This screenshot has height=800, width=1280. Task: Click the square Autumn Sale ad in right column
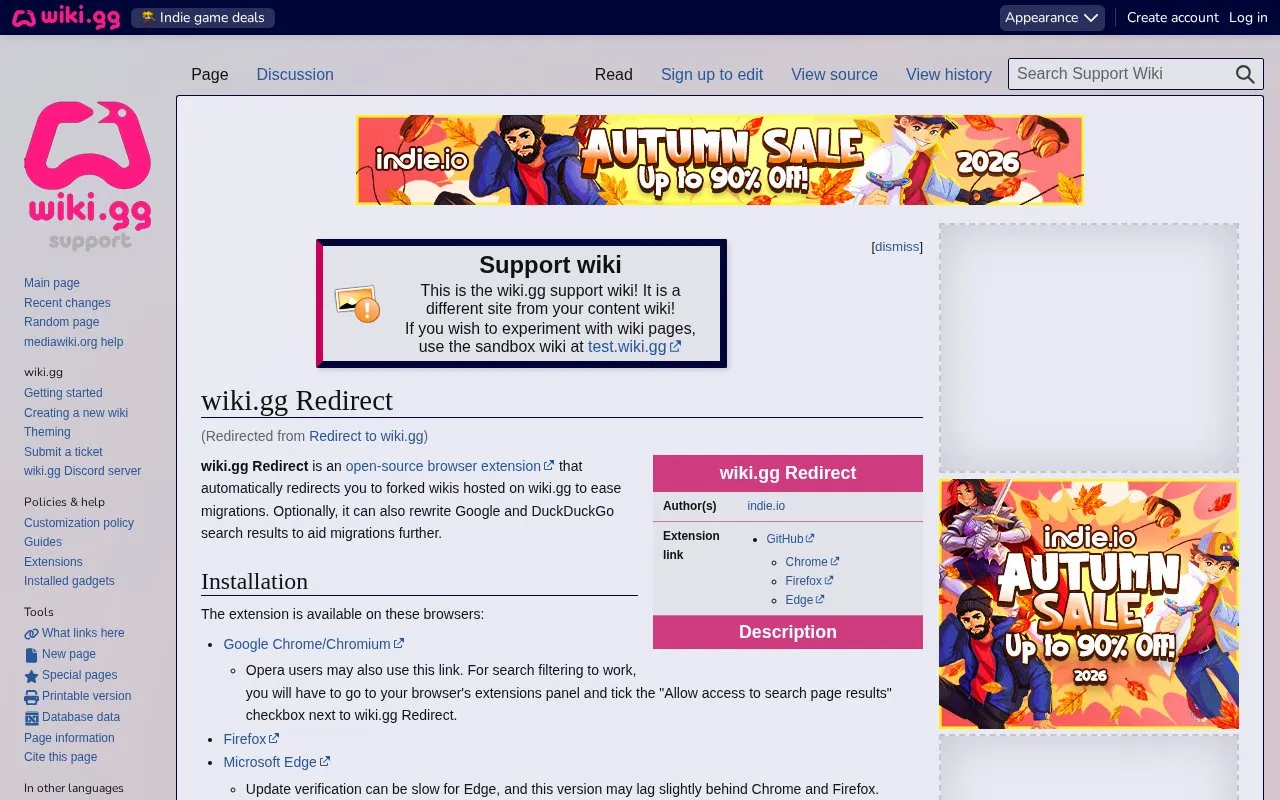pyautogui.click(x=1089, y=604)
